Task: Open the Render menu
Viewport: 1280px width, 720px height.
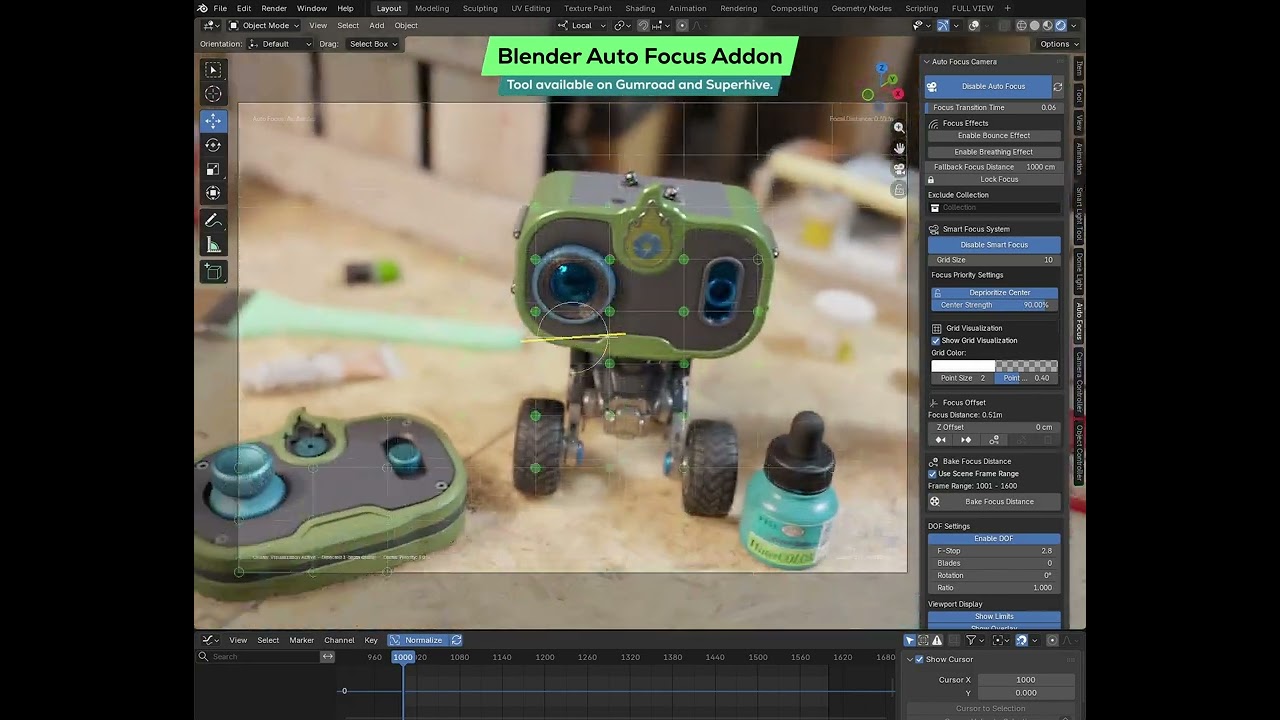Action: click(274, 8)
